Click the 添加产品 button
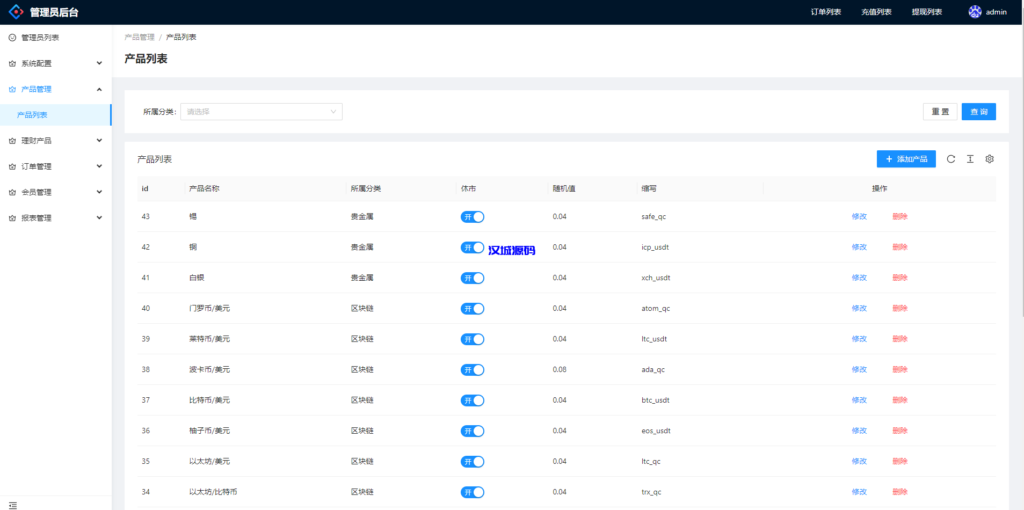Screen dimensions: 1024x510 (906, 159)
